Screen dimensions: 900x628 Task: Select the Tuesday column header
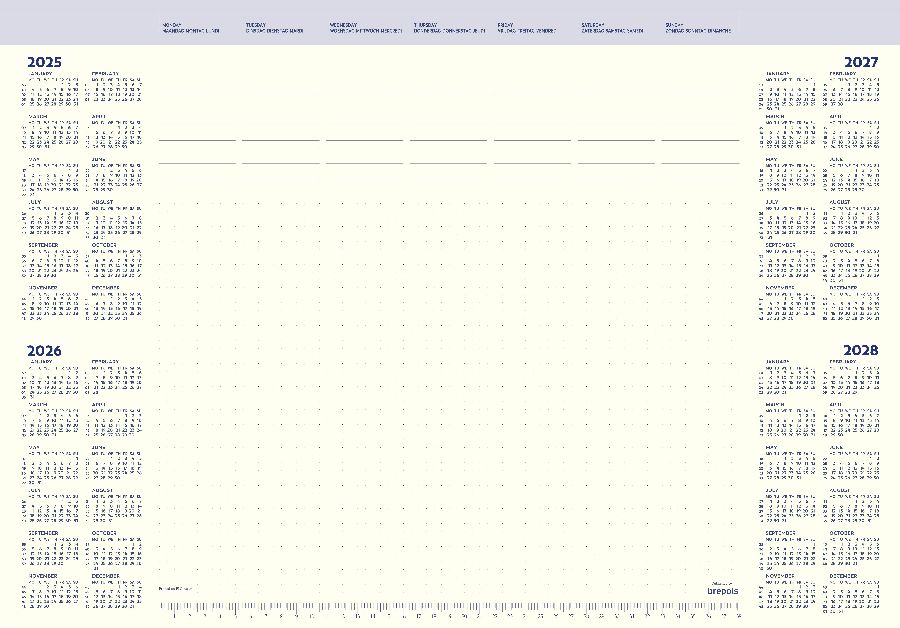tap(274, 28)
